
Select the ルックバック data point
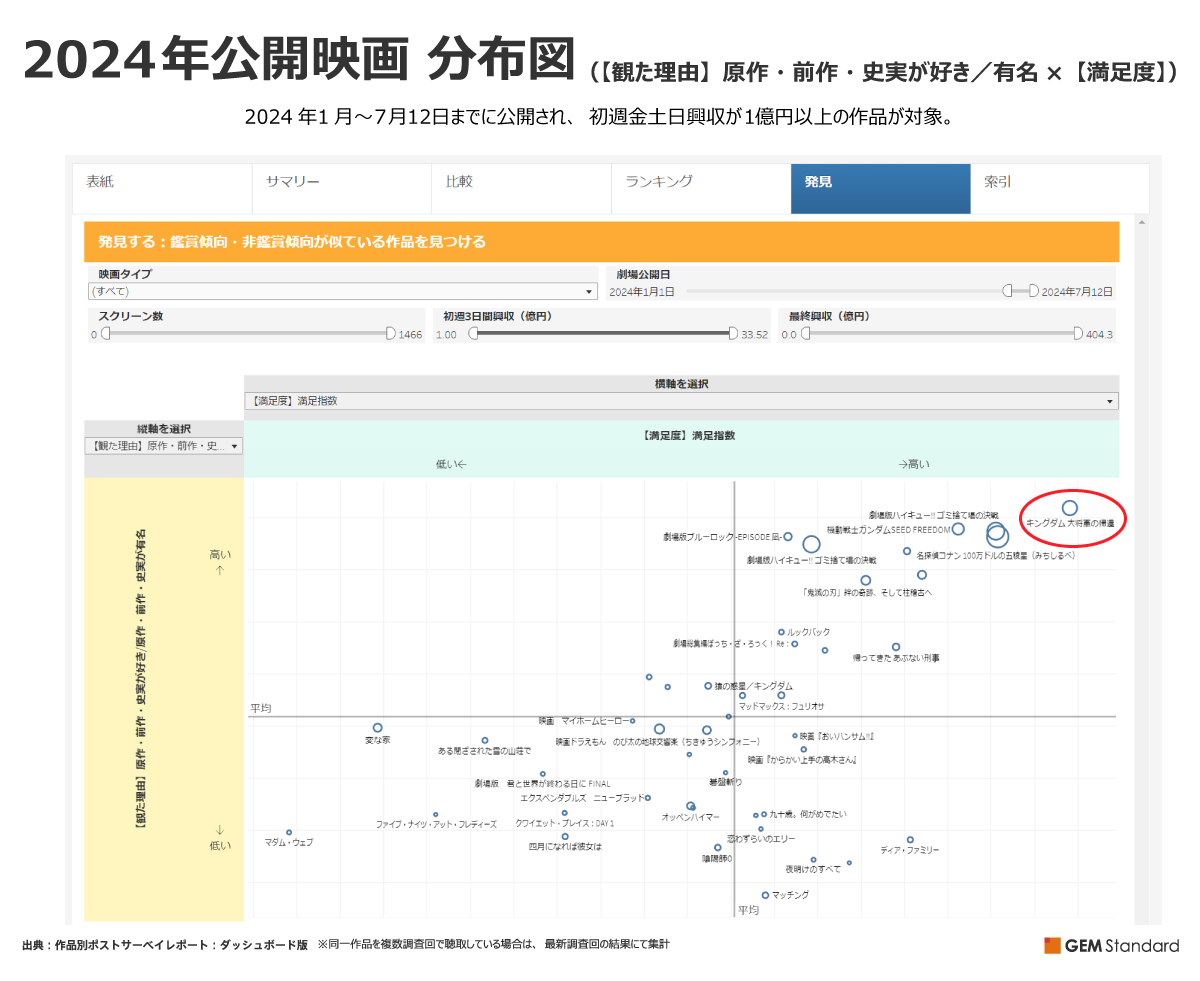tap(782, 632)
